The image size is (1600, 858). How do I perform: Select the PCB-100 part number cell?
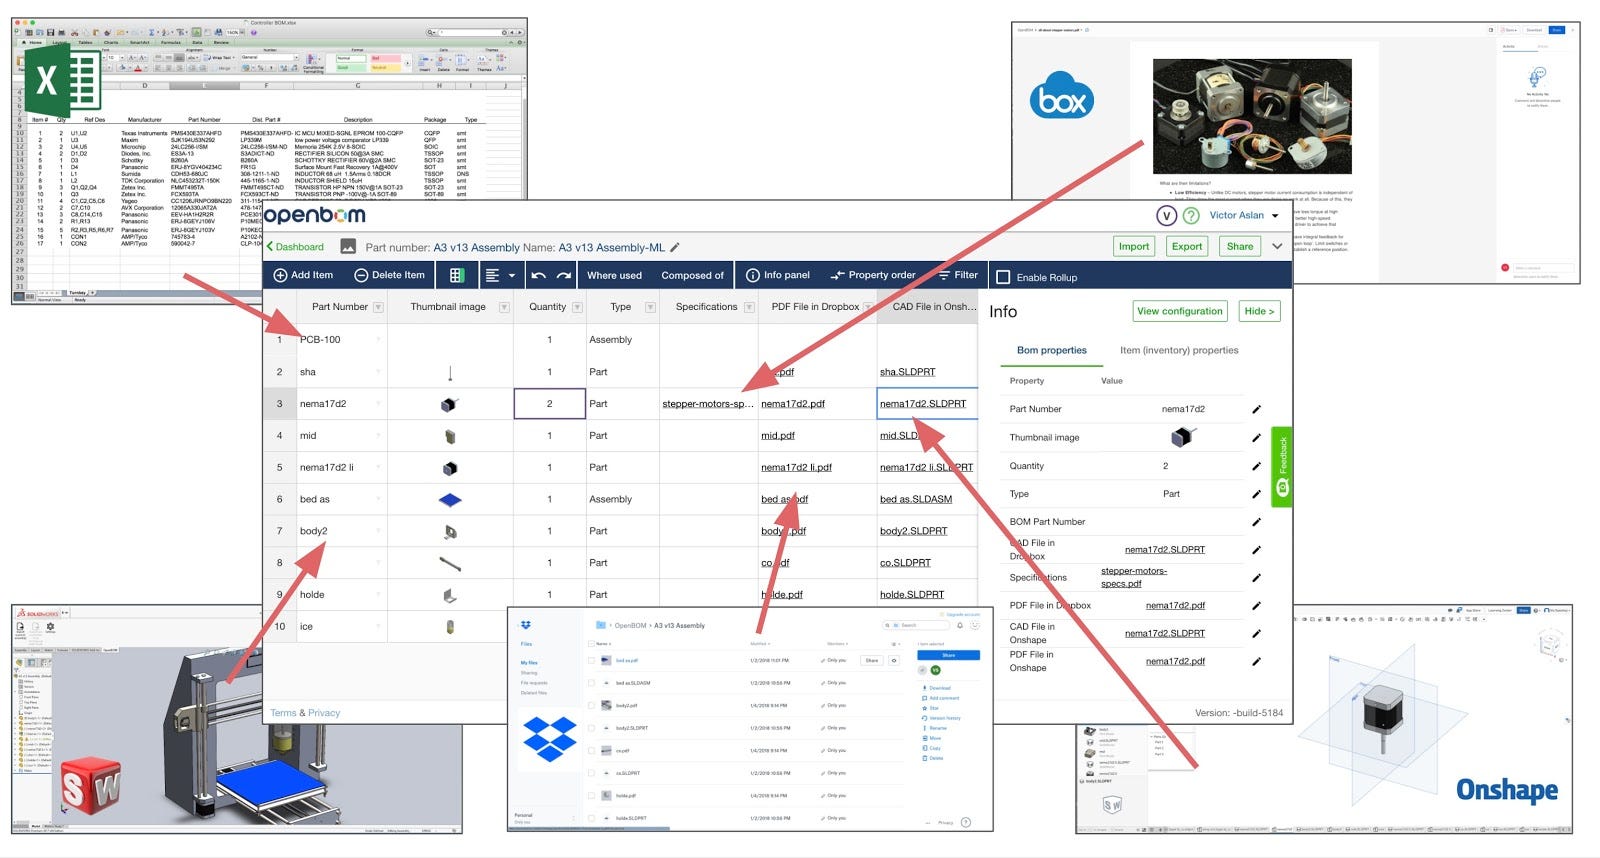(x=341, y=340)
